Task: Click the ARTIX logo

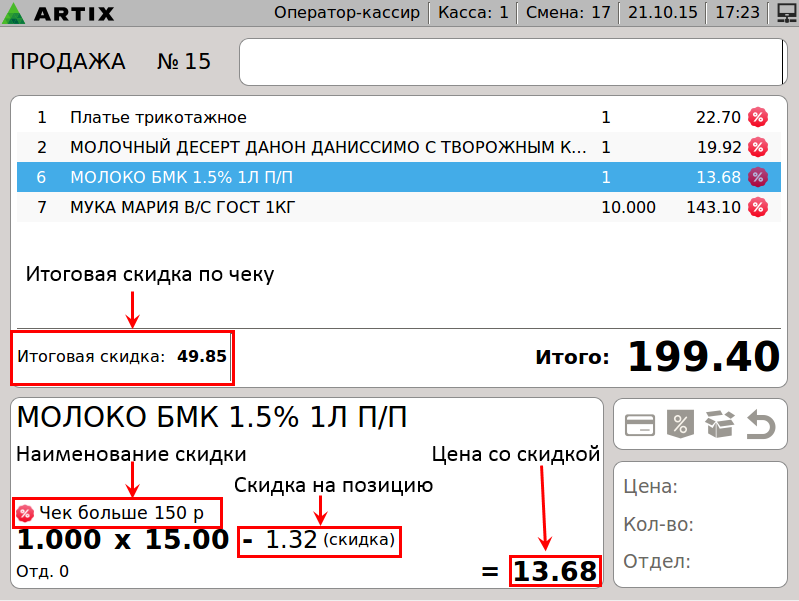Action: click(x=61, y=14)
